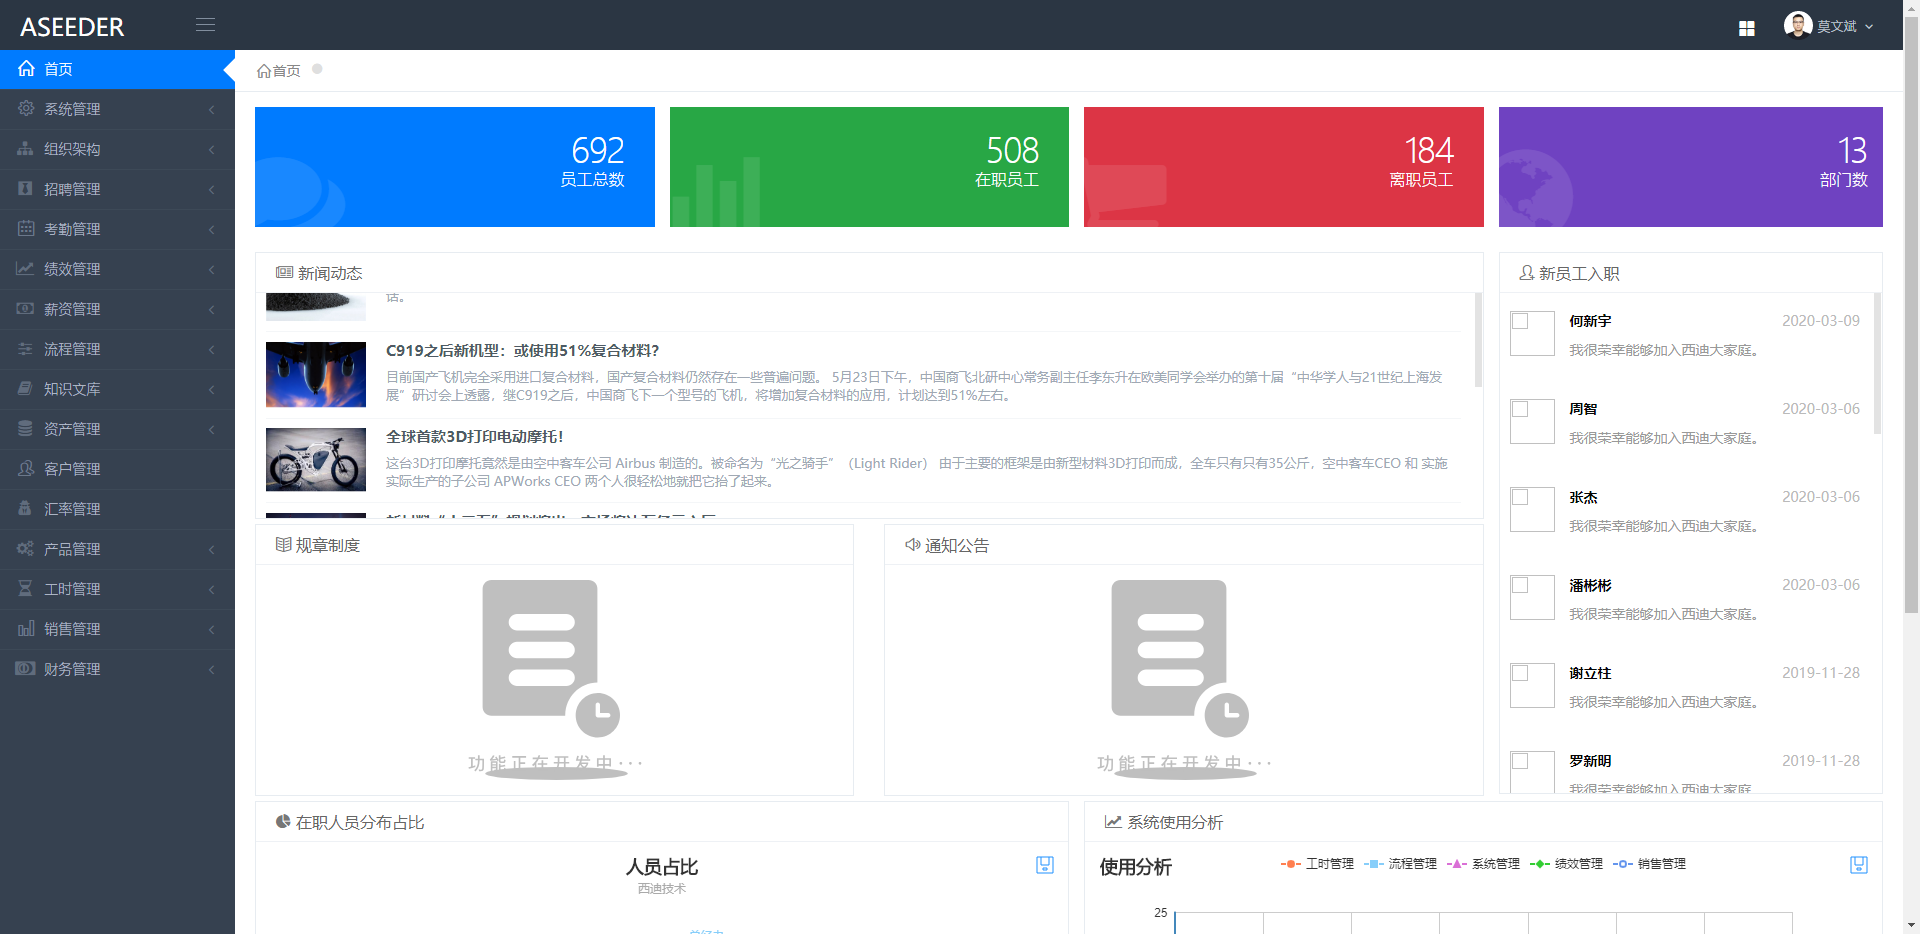1920x934 pixels.
Task: Open the 客户管理 menu item
Action: pos(117,469)
